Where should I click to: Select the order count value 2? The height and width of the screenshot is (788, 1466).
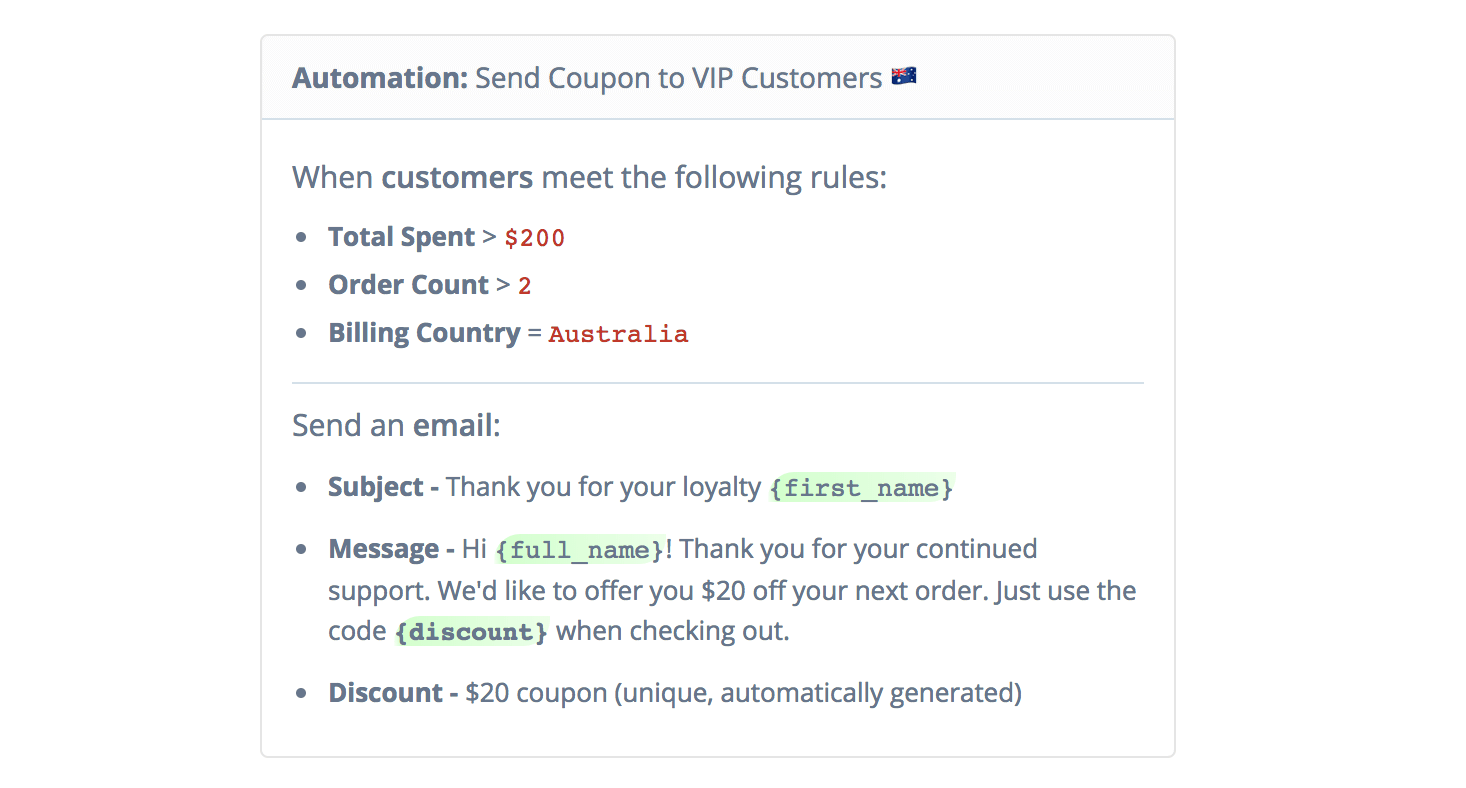(525, 286)
